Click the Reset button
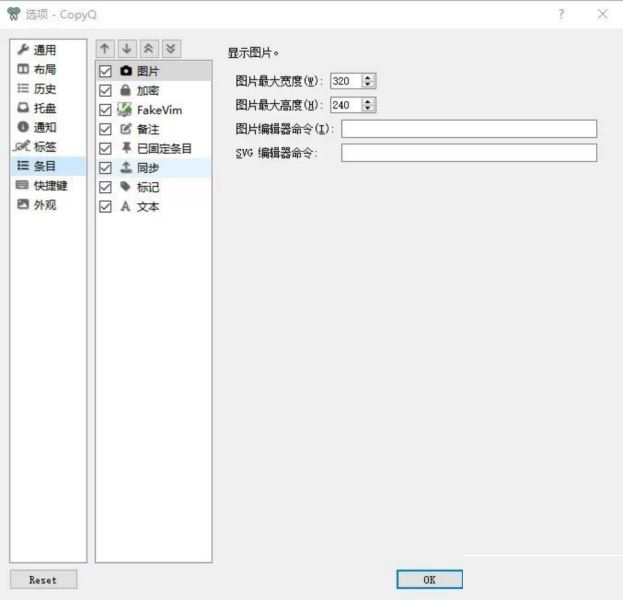Viewport: 623px width, 600px height. click(43, 579)
